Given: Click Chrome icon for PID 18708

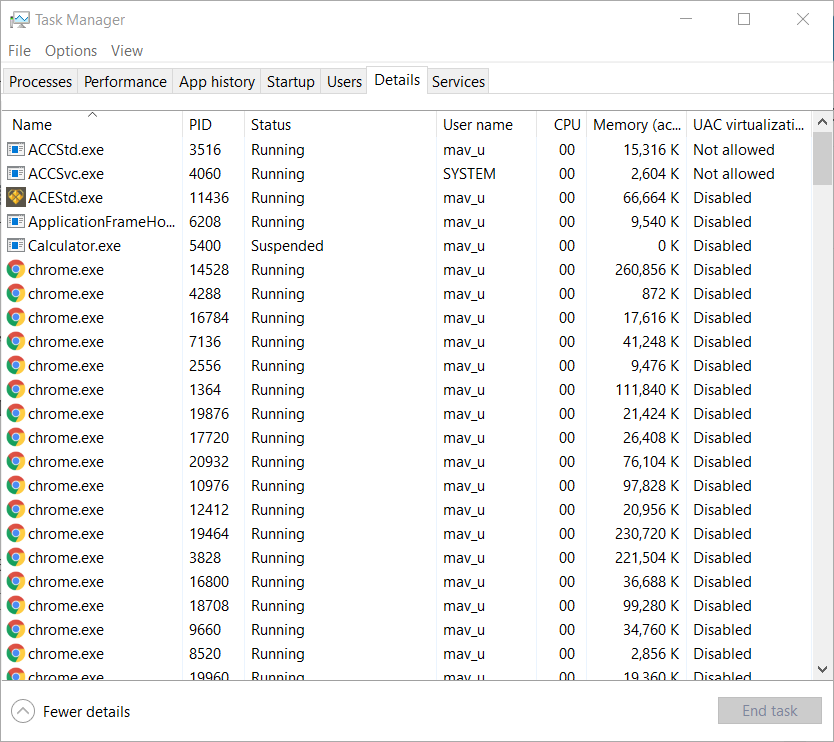Looking at the screenshot, I should 16,605.
